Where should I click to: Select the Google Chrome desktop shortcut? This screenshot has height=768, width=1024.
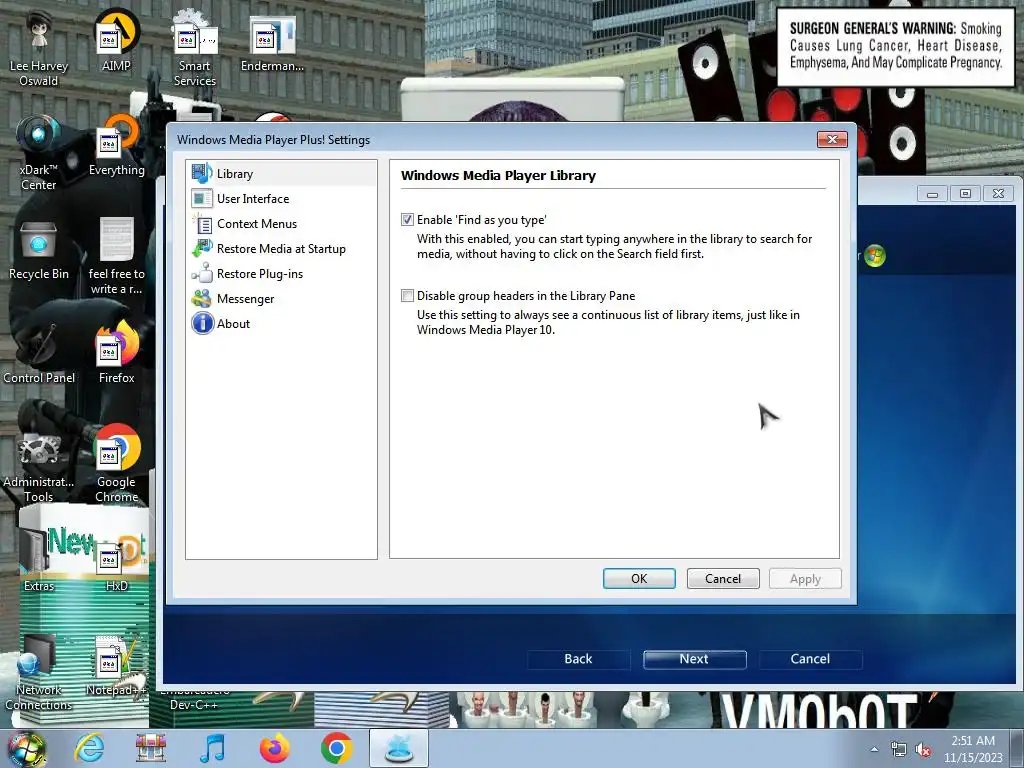click(116, 464)
